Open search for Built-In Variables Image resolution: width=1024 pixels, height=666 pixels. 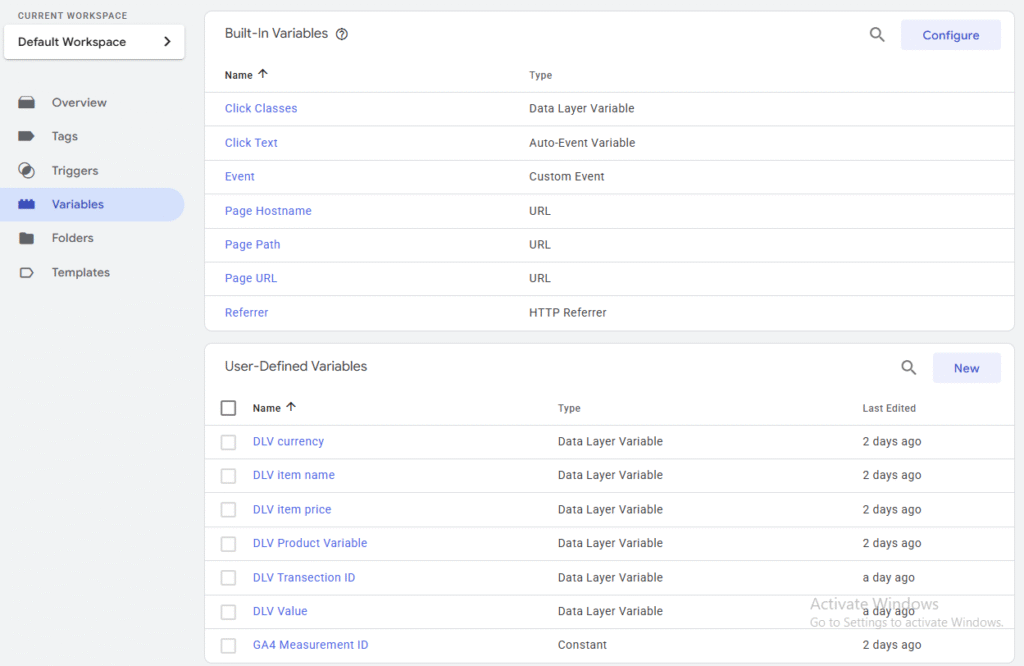coord(877,34)
